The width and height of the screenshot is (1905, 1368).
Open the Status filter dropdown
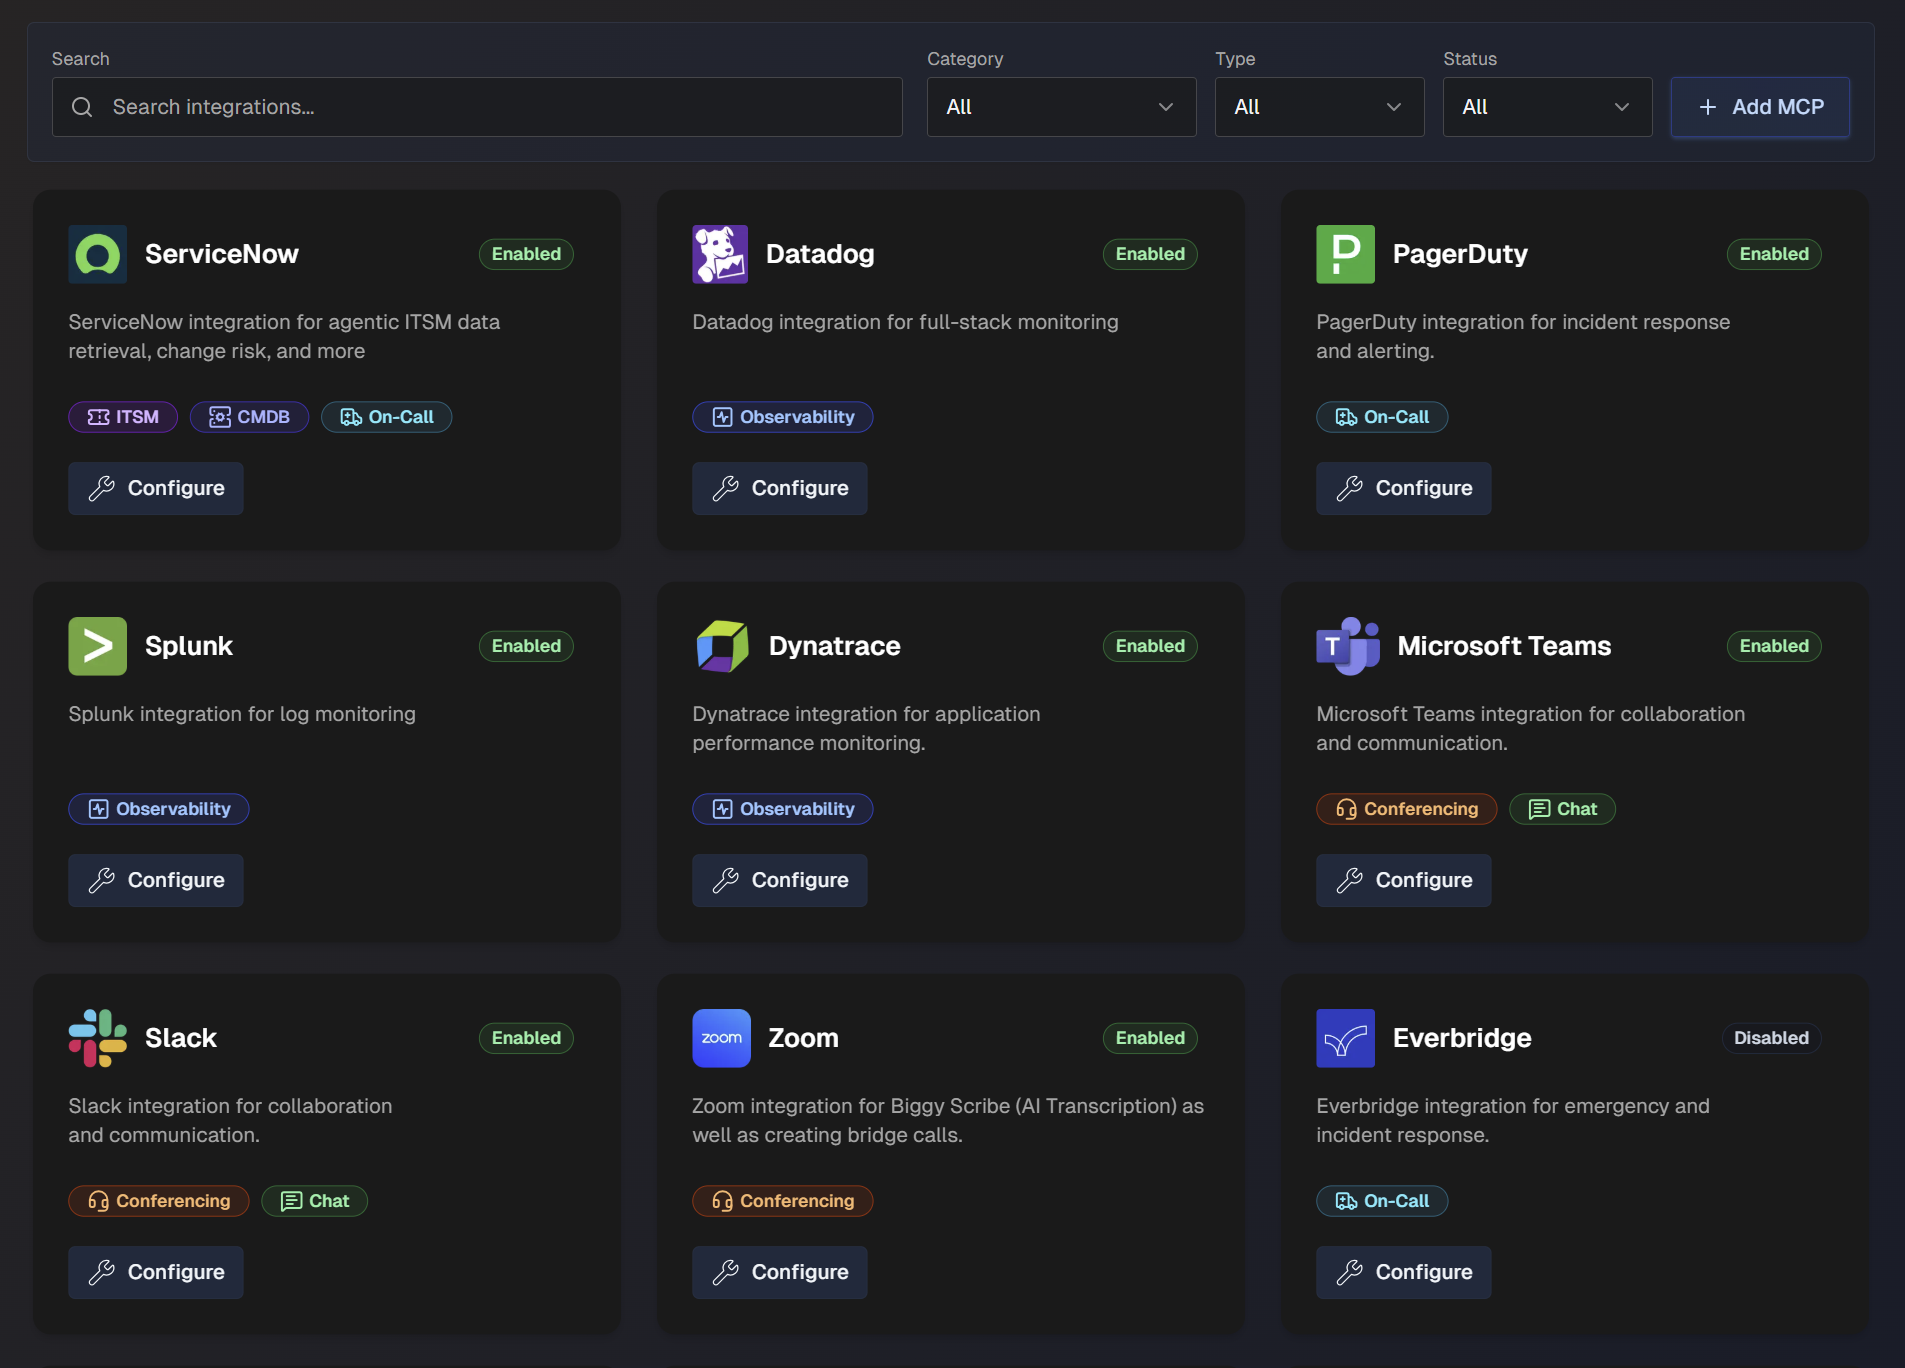[x=1546, y=107]
